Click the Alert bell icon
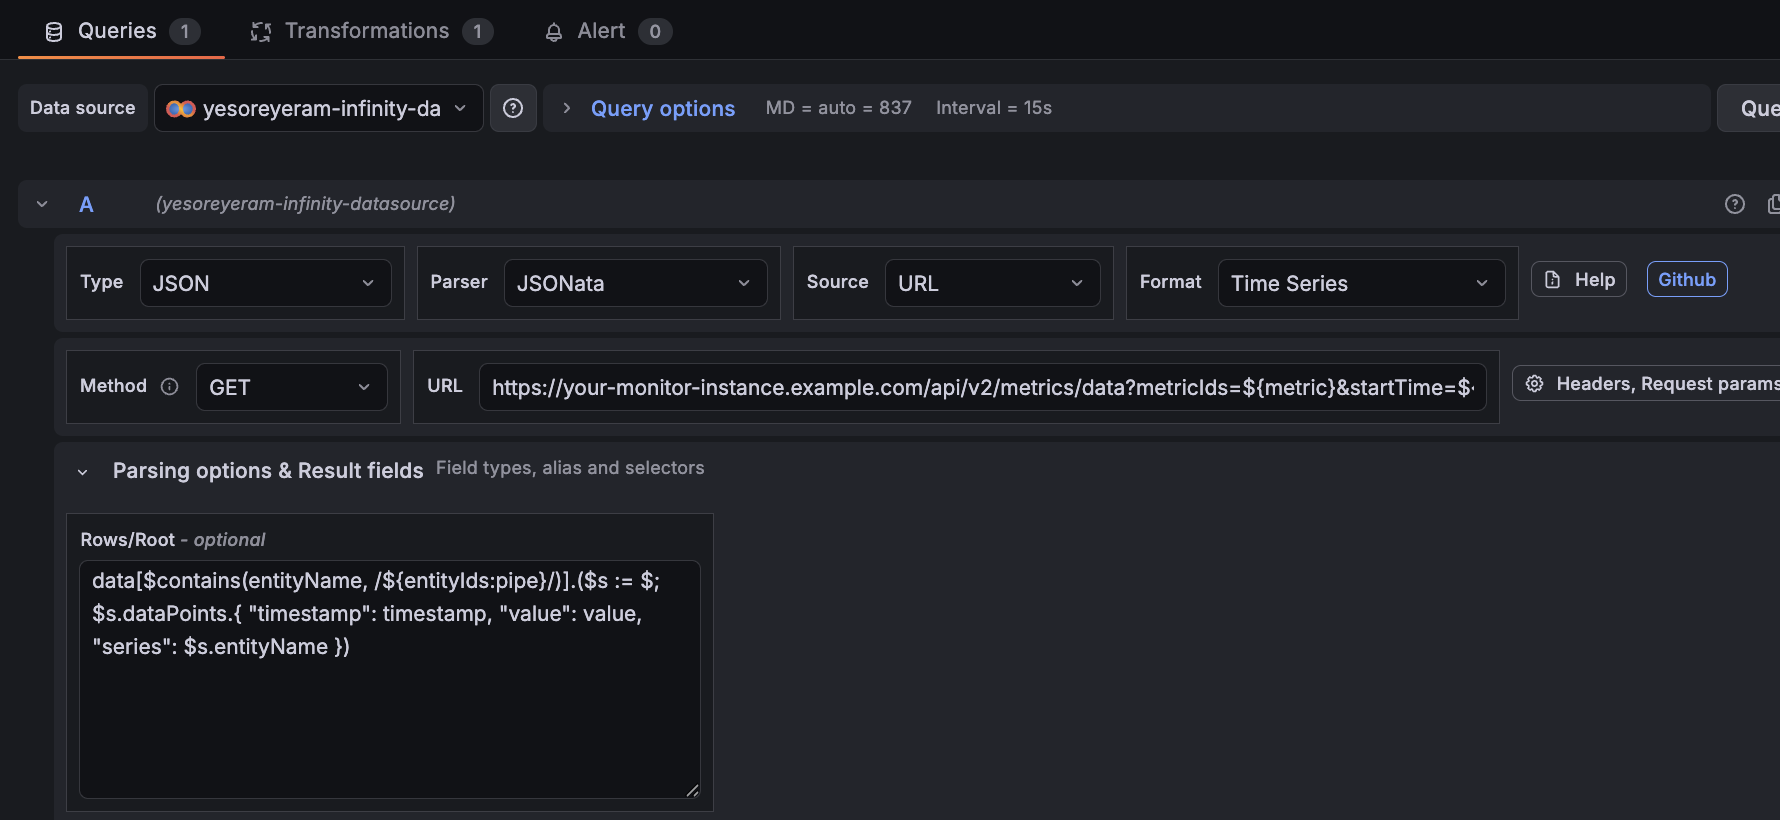This screenshot has width=1780, height=820. [554, 32]
